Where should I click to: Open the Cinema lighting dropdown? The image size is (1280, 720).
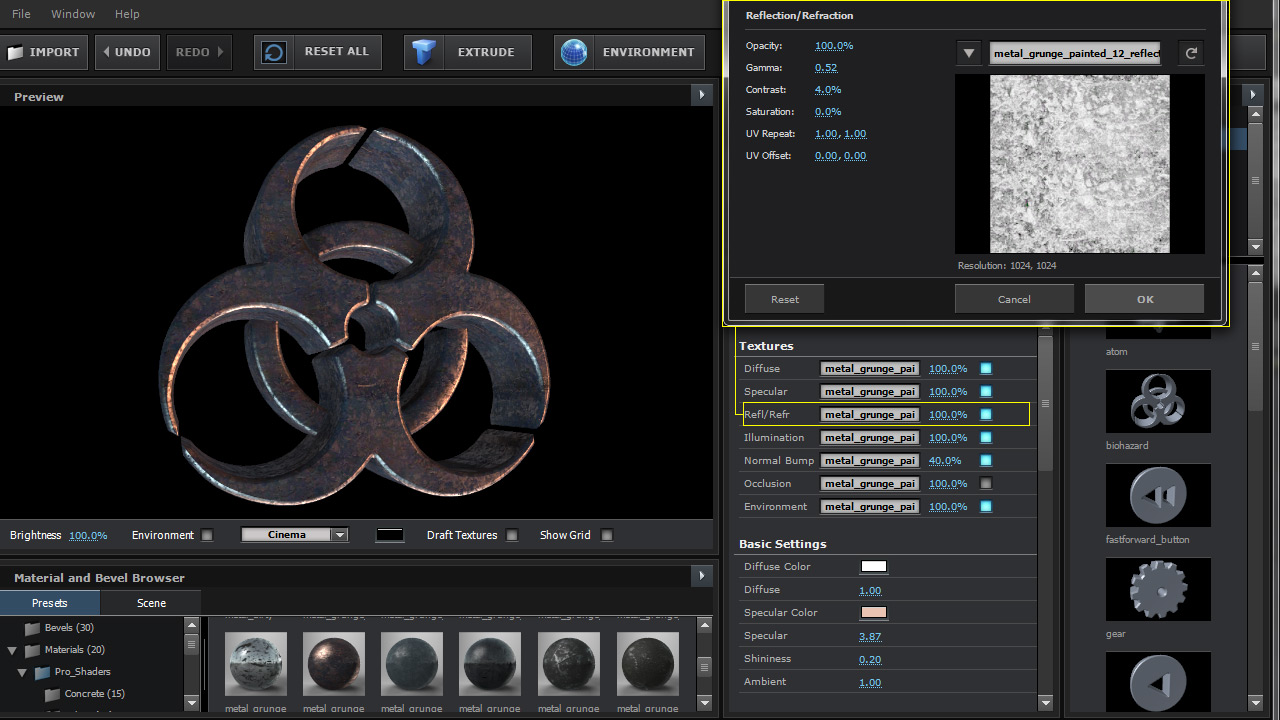[x=339, y=535]
